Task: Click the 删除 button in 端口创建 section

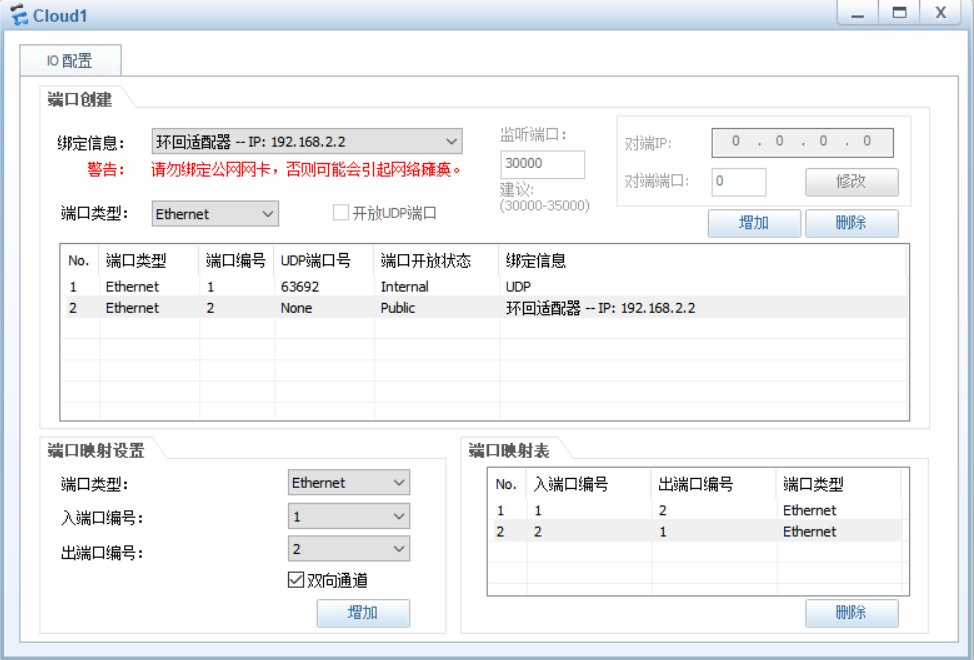Action: tap(851, 223)
